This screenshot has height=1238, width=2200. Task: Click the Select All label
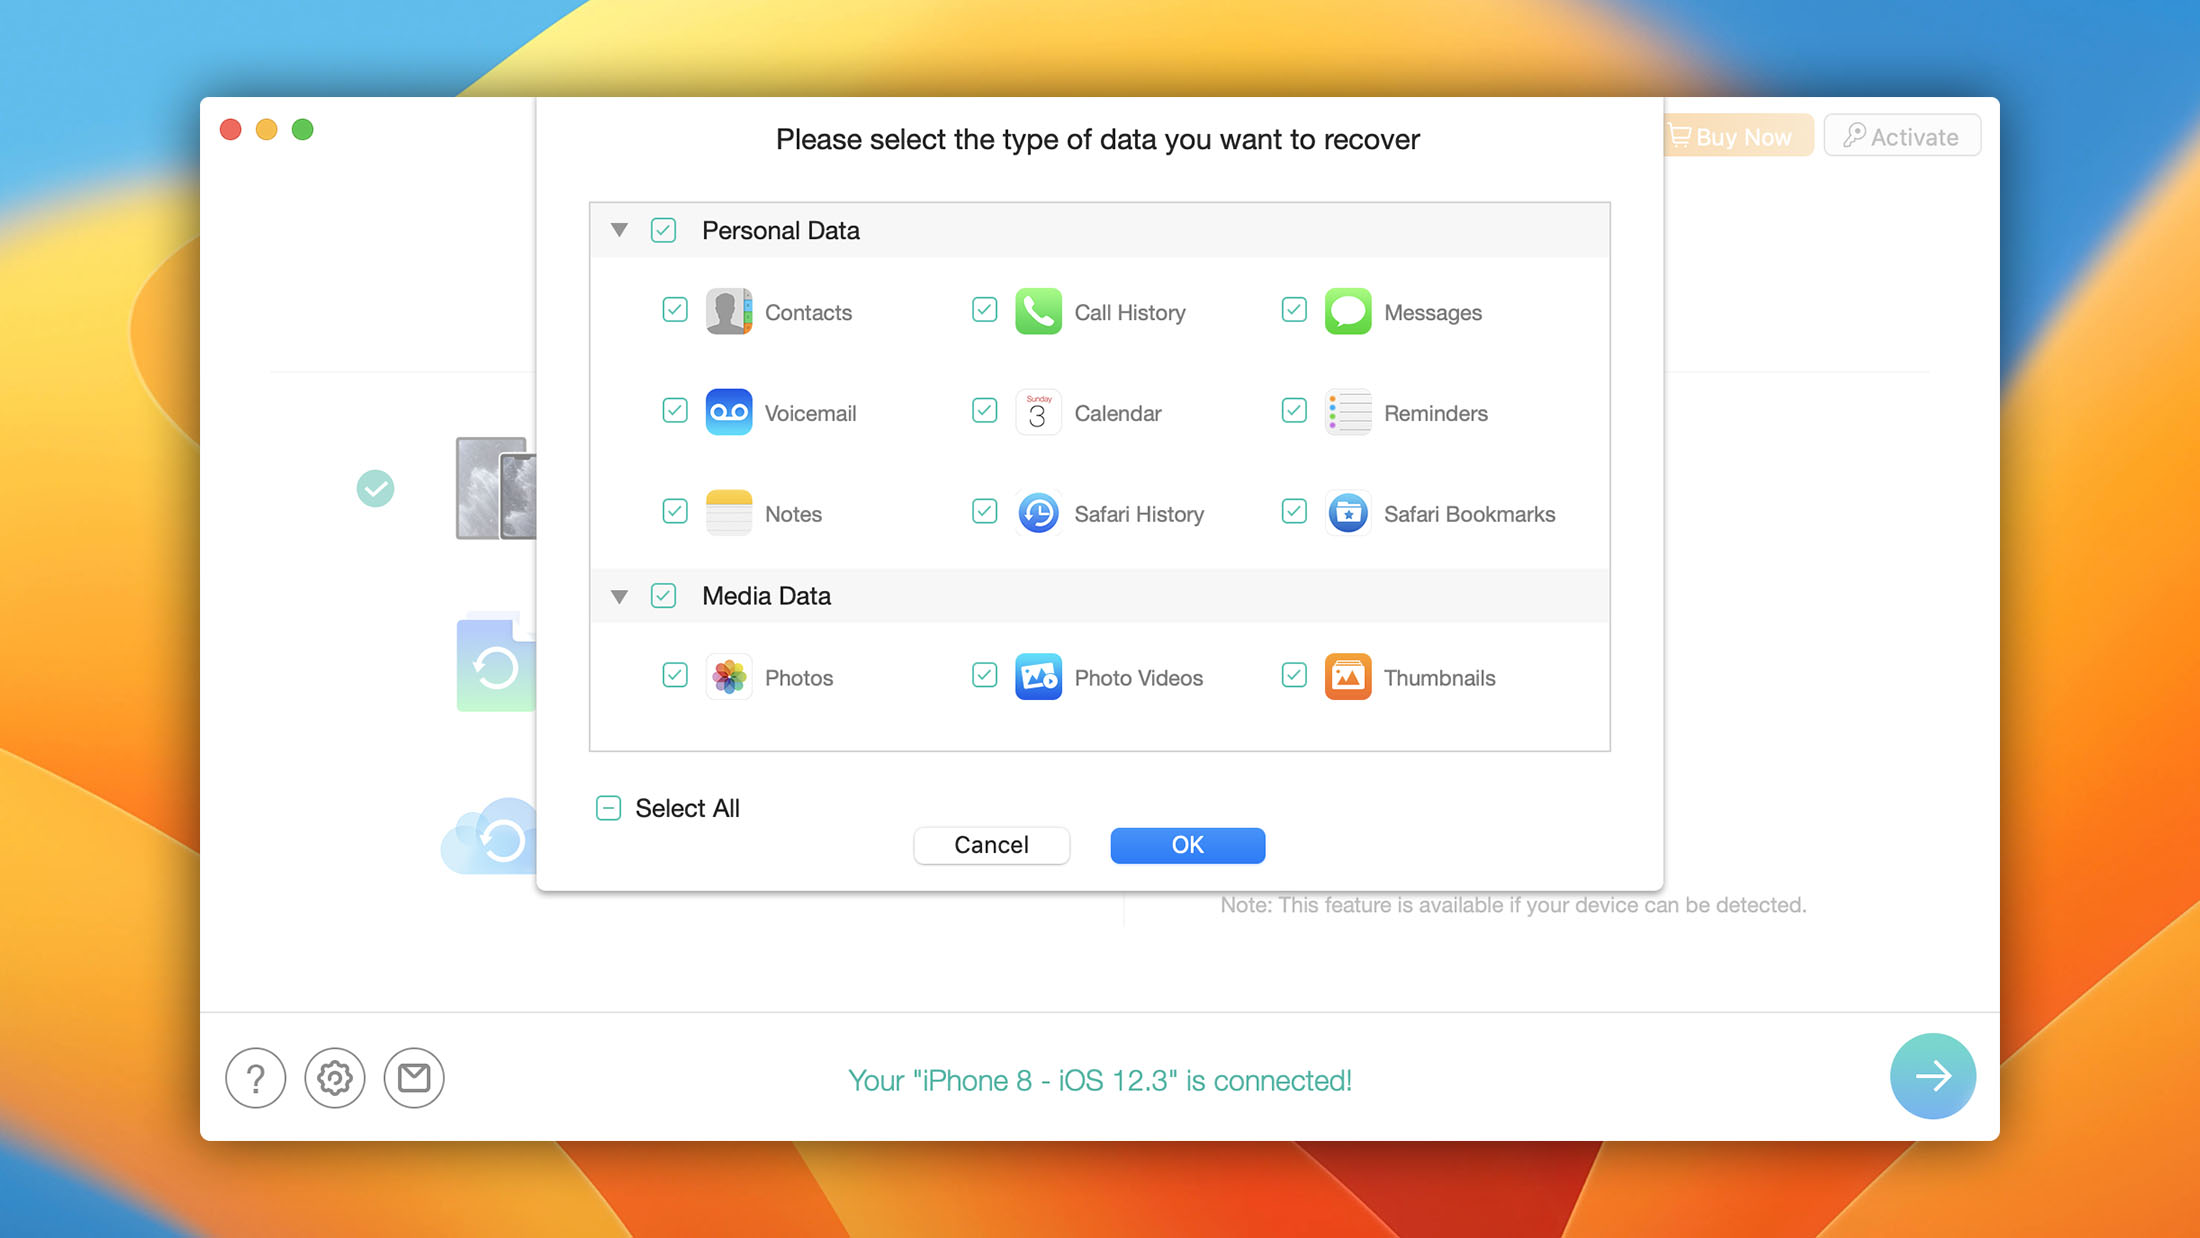click(687, 808)
